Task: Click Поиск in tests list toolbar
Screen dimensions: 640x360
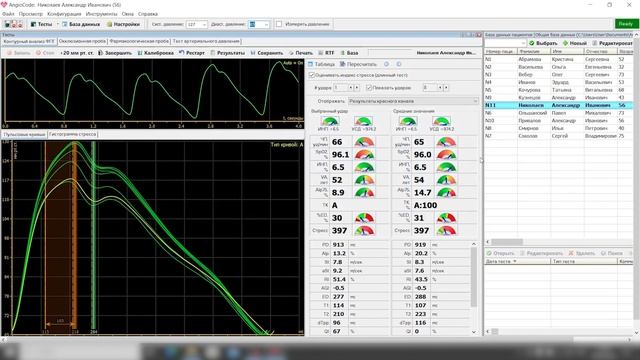Action: click(612, 253)
